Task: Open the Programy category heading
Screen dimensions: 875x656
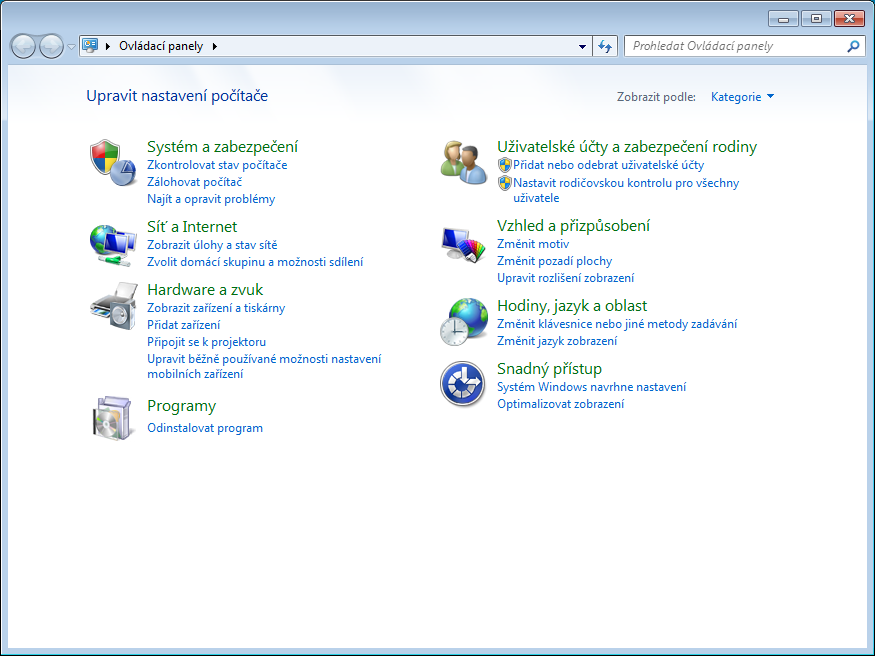Action: 181,406
